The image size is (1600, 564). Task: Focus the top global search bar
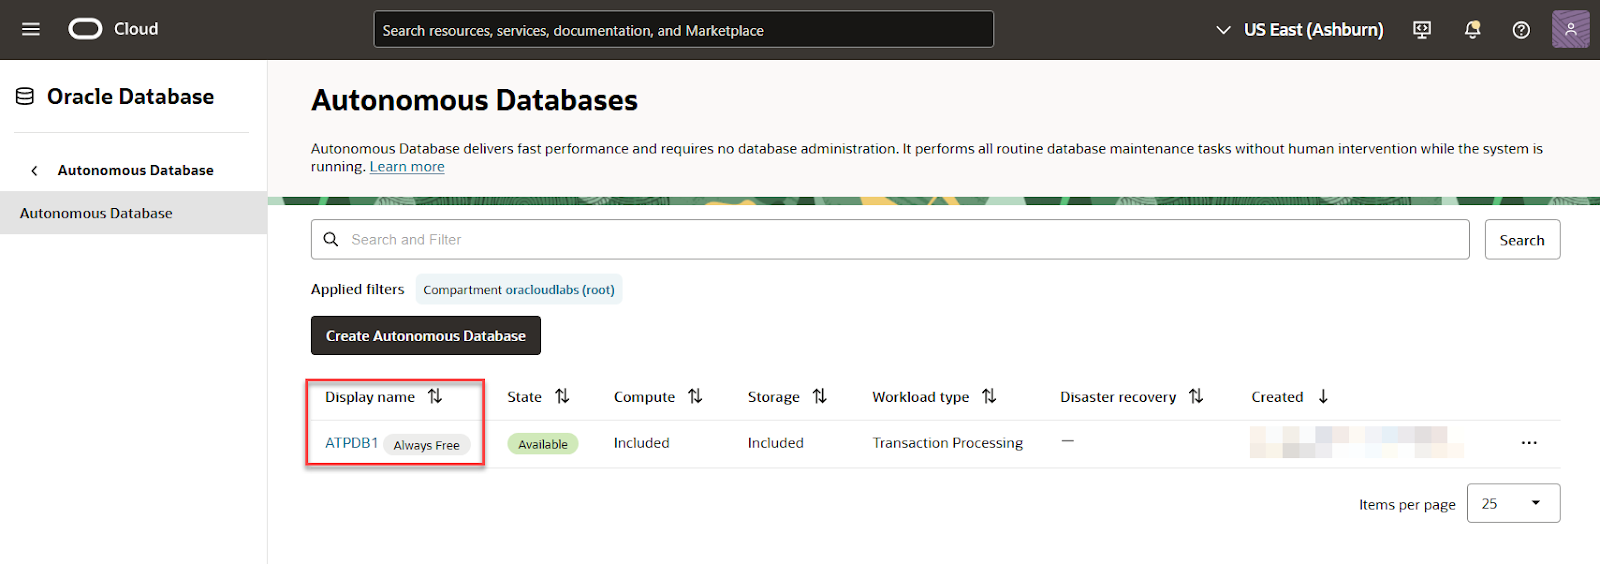tap(683, 30)
